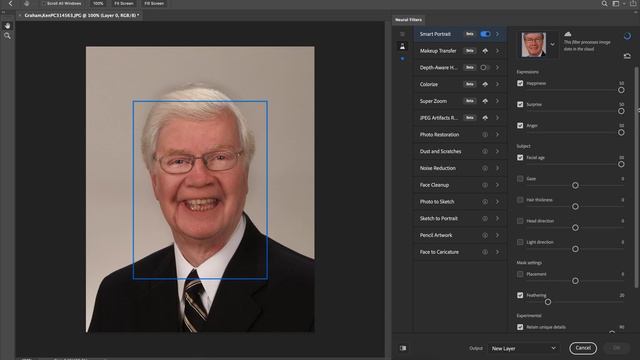Open the workspace layout icon at top right
640x360 pixels.
pos(616,3)
